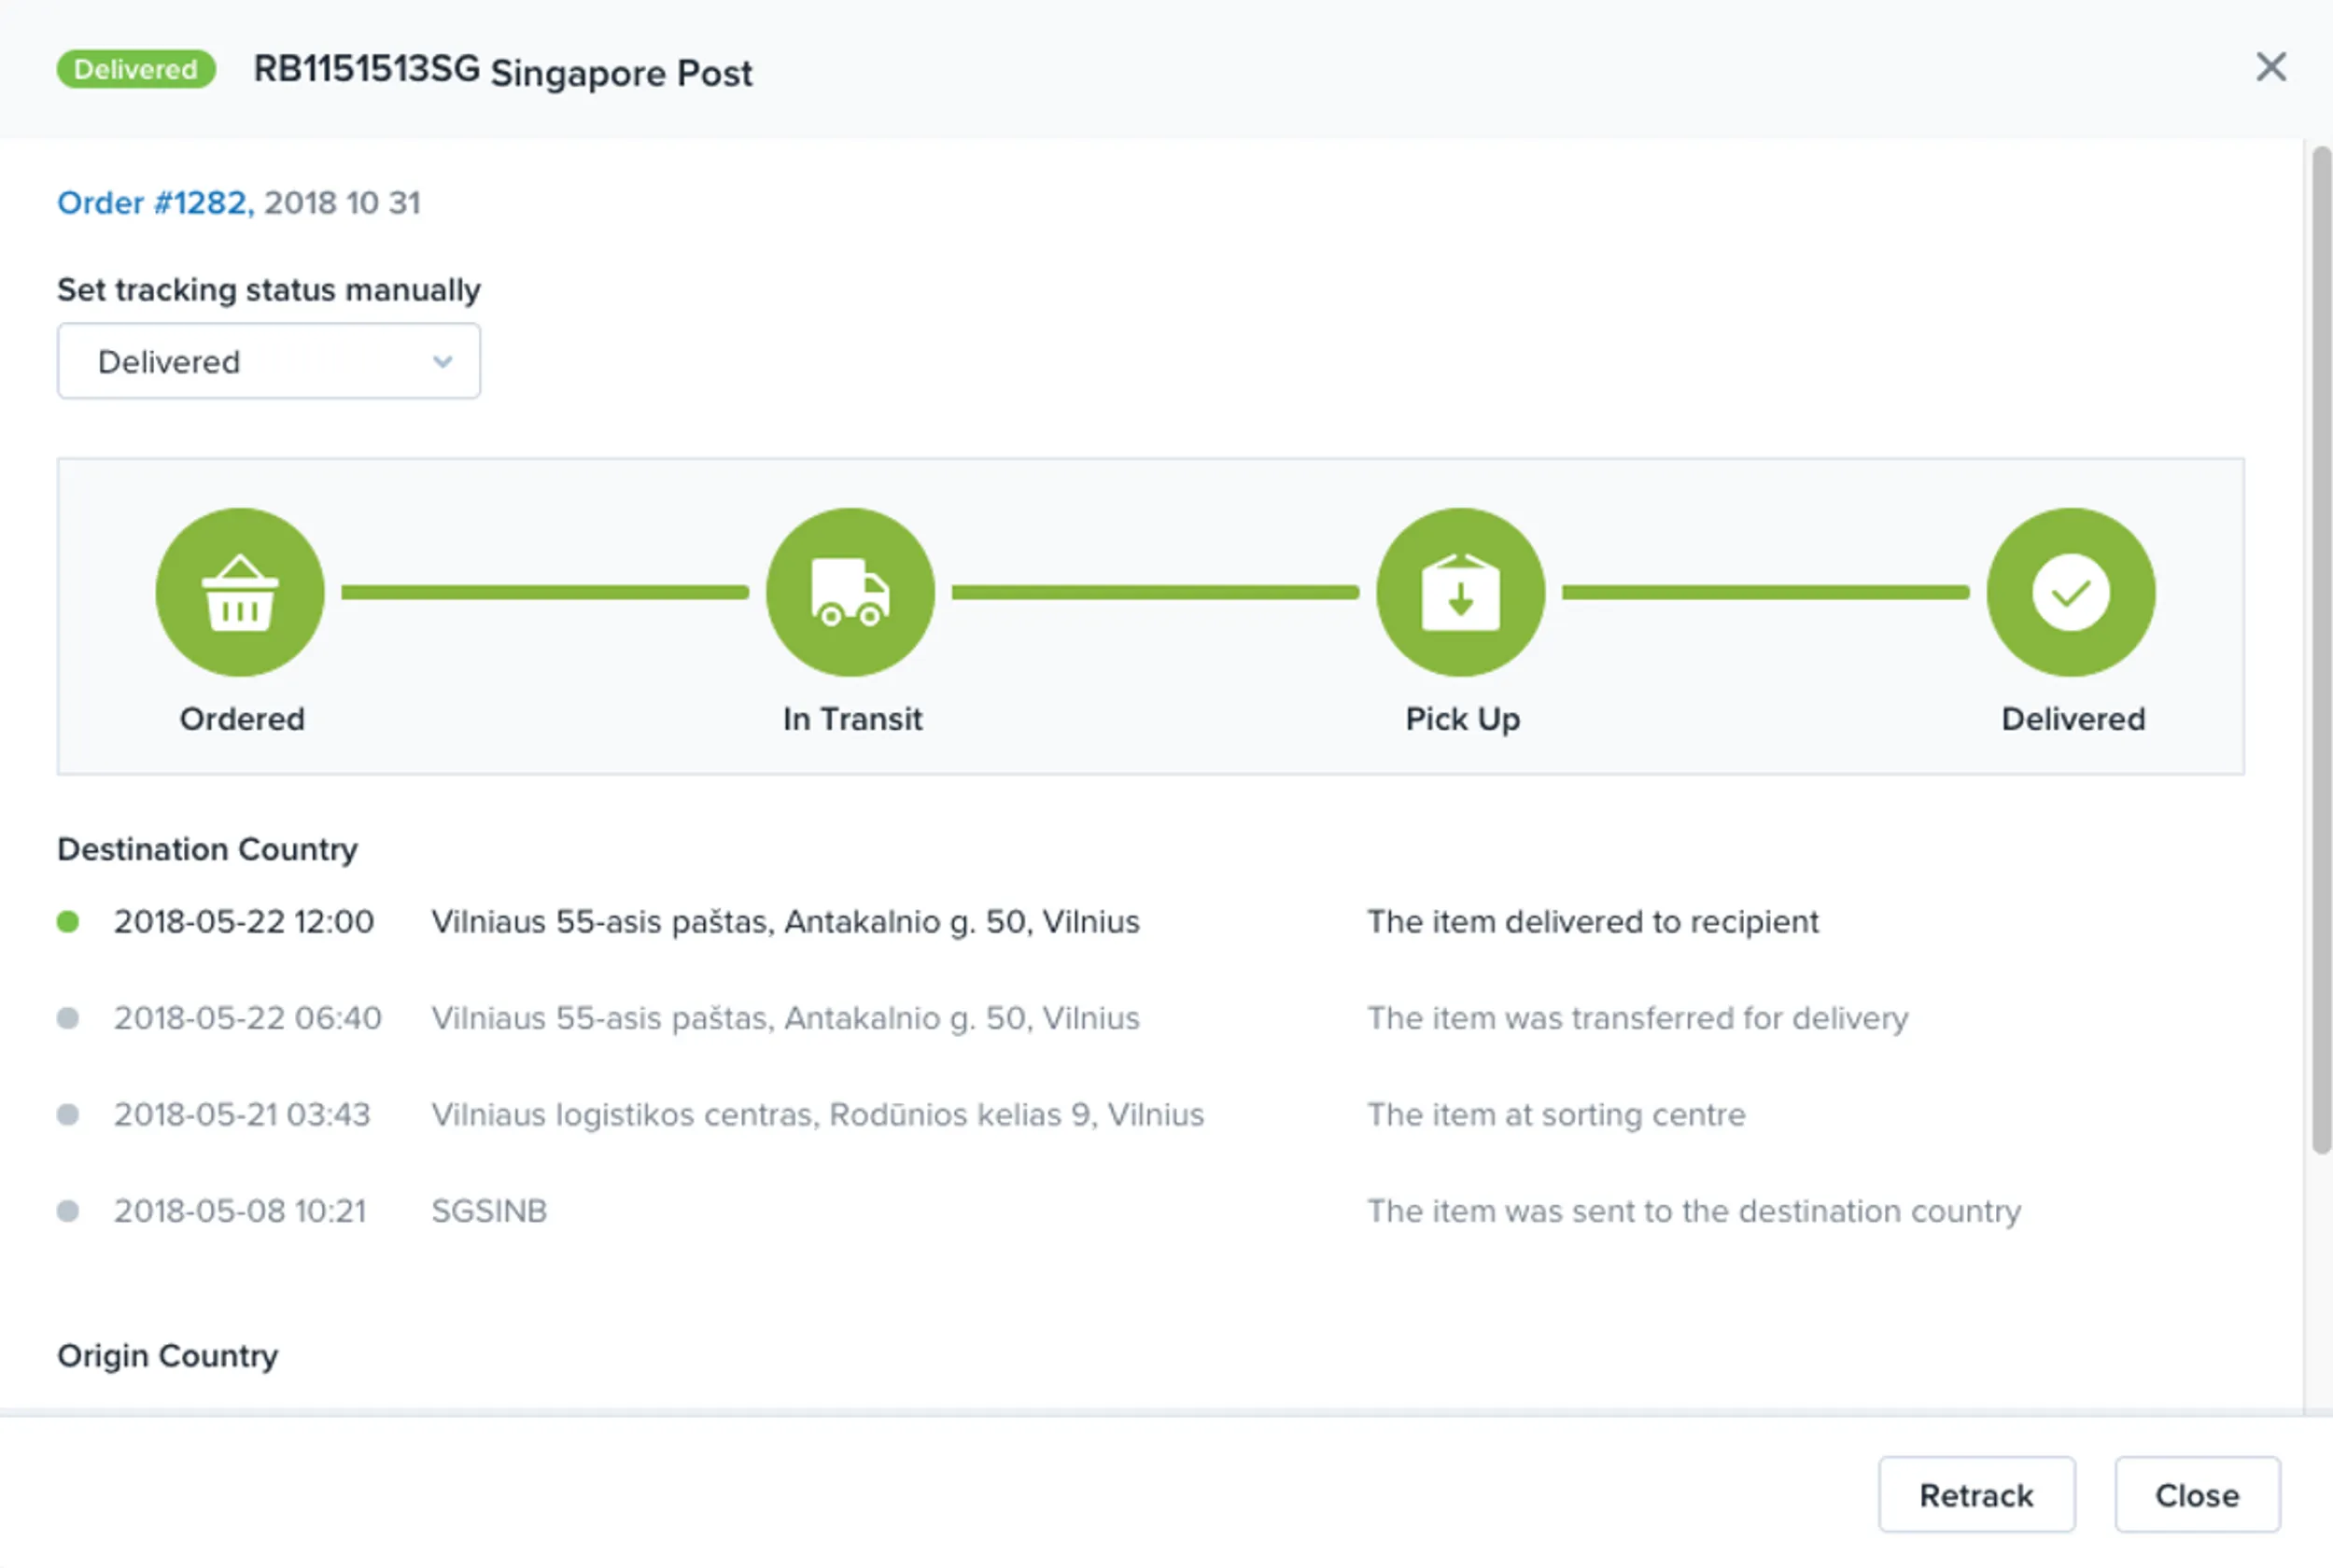Click the green dot beside 2018-05-22 12:00 entry
This screenshot has height=1568, width=2333.
(68, 921)
